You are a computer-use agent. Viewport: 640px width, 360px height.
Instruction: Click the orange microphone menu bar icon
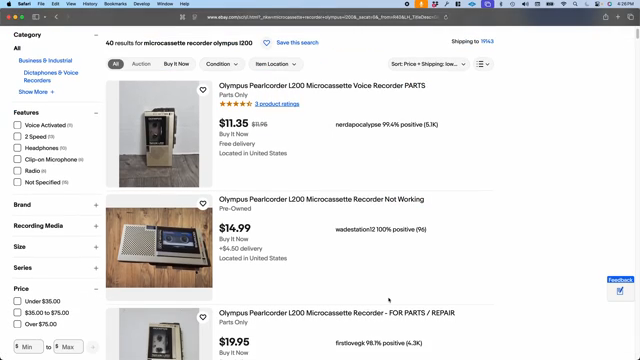click(x=421, y=4)
